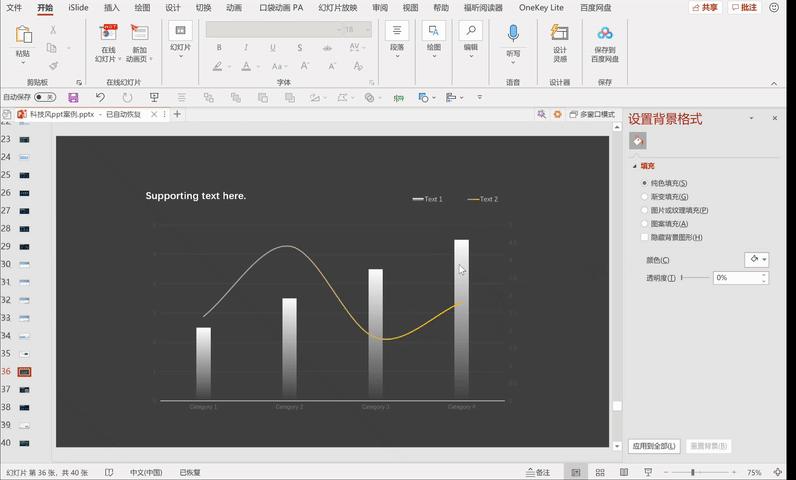Open the 段落 paragraph group icon
This screenshot has width=796, height=480.
tap(397, 30)
